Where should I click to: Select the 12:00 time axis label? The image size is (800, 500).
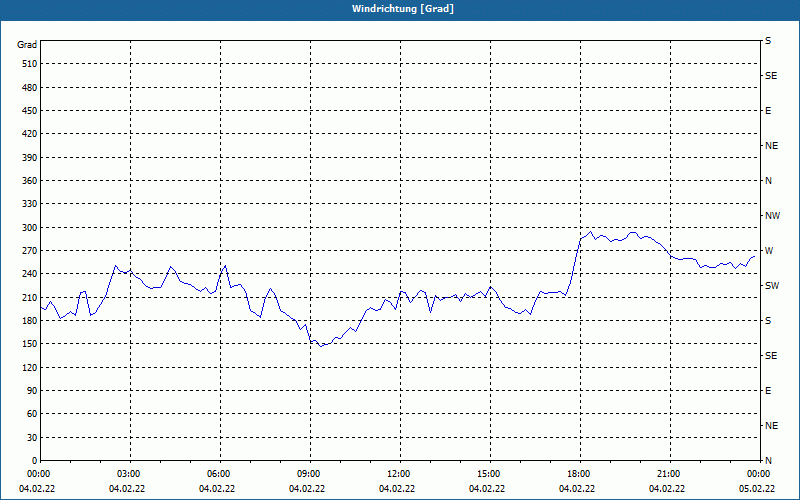(397, 474)
